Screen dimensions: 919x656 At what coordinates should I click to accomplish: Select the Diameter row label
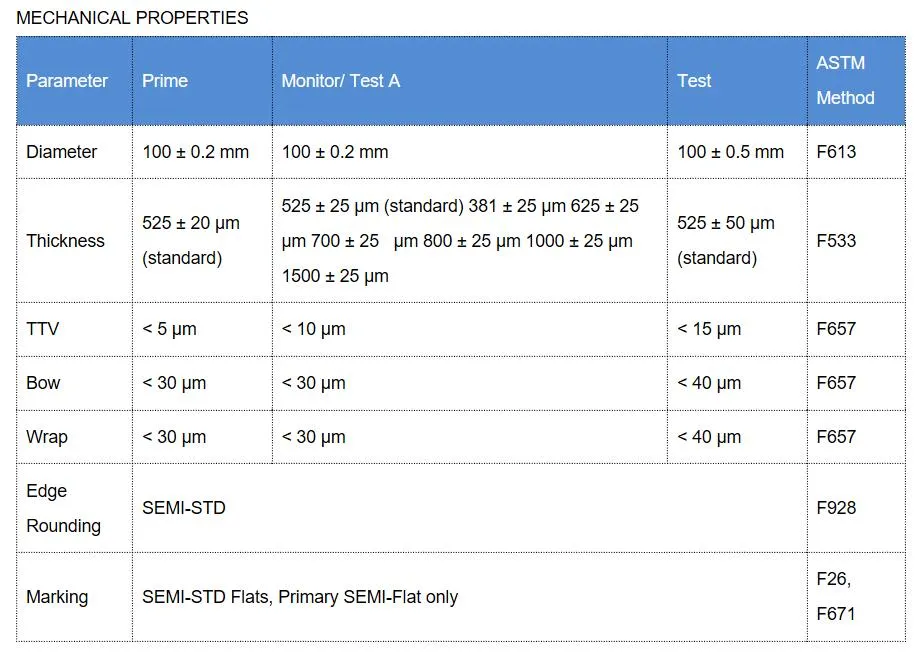click(62, 152)
